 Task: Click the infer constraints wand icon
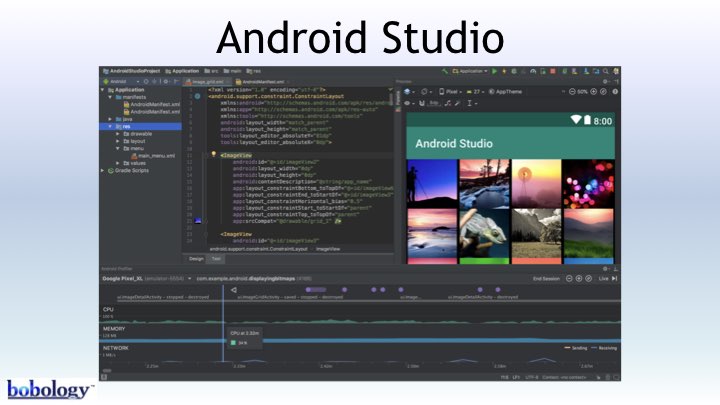coord(457,103)
